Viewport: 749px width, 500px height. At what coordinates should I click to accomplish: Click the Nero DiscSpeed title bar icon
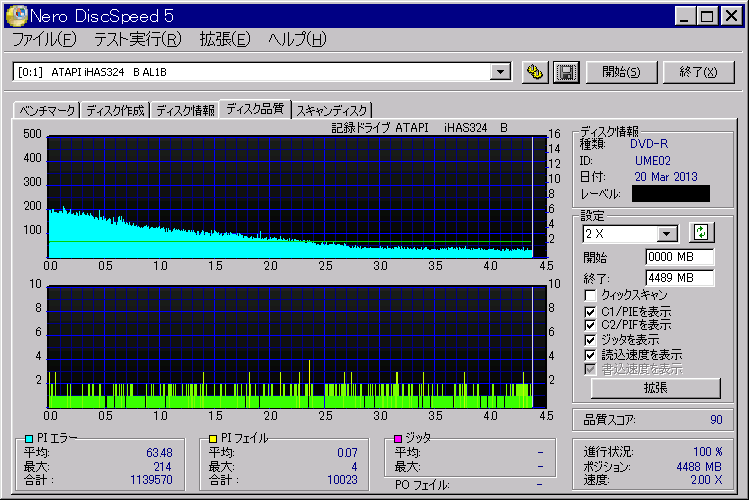pyautogui.click(x=15, y=16)
